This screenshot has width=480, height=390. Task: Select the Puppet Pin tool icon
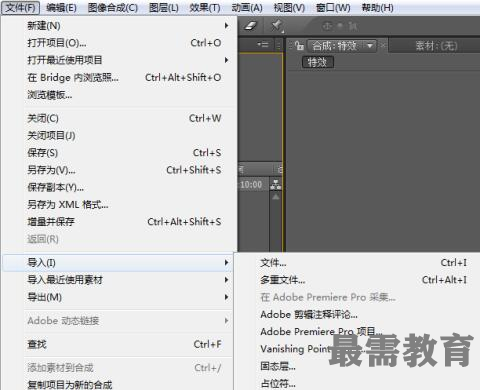point(277,26)
